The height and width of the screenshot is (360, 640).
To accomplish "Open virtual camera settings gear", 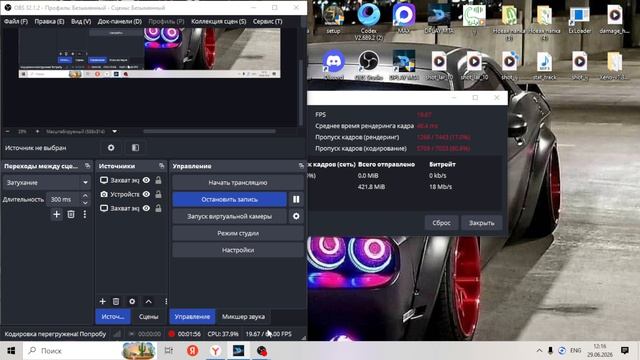I will click(296, 216).
